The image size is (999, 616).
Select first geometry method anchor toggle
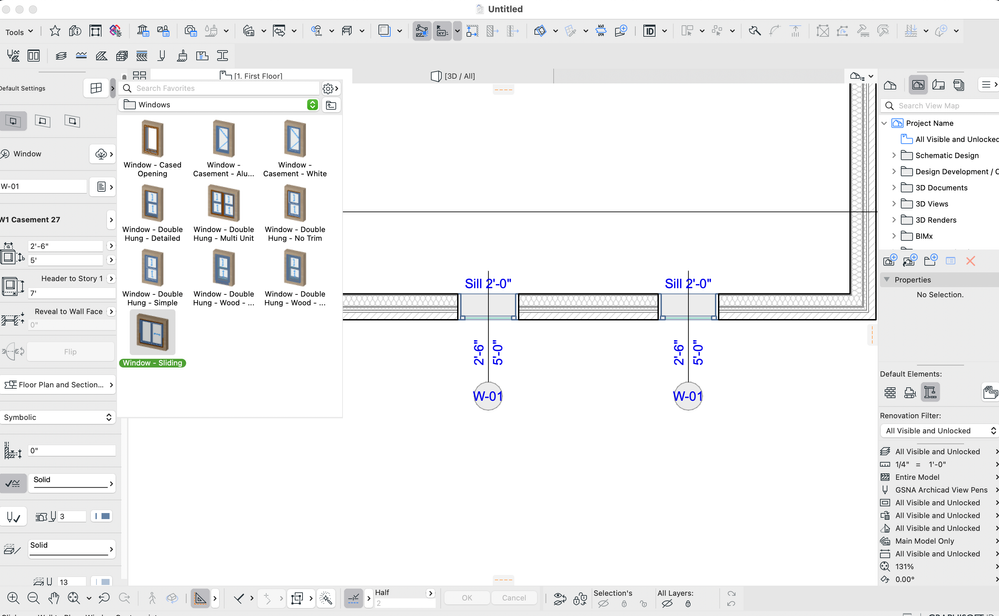click(13, 121)
